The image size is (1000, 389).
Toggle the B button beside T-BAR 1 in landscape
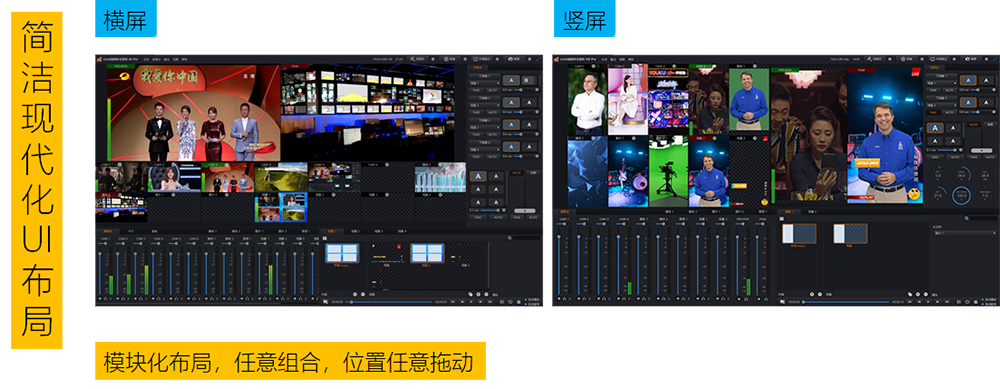[x=527, y=81]
